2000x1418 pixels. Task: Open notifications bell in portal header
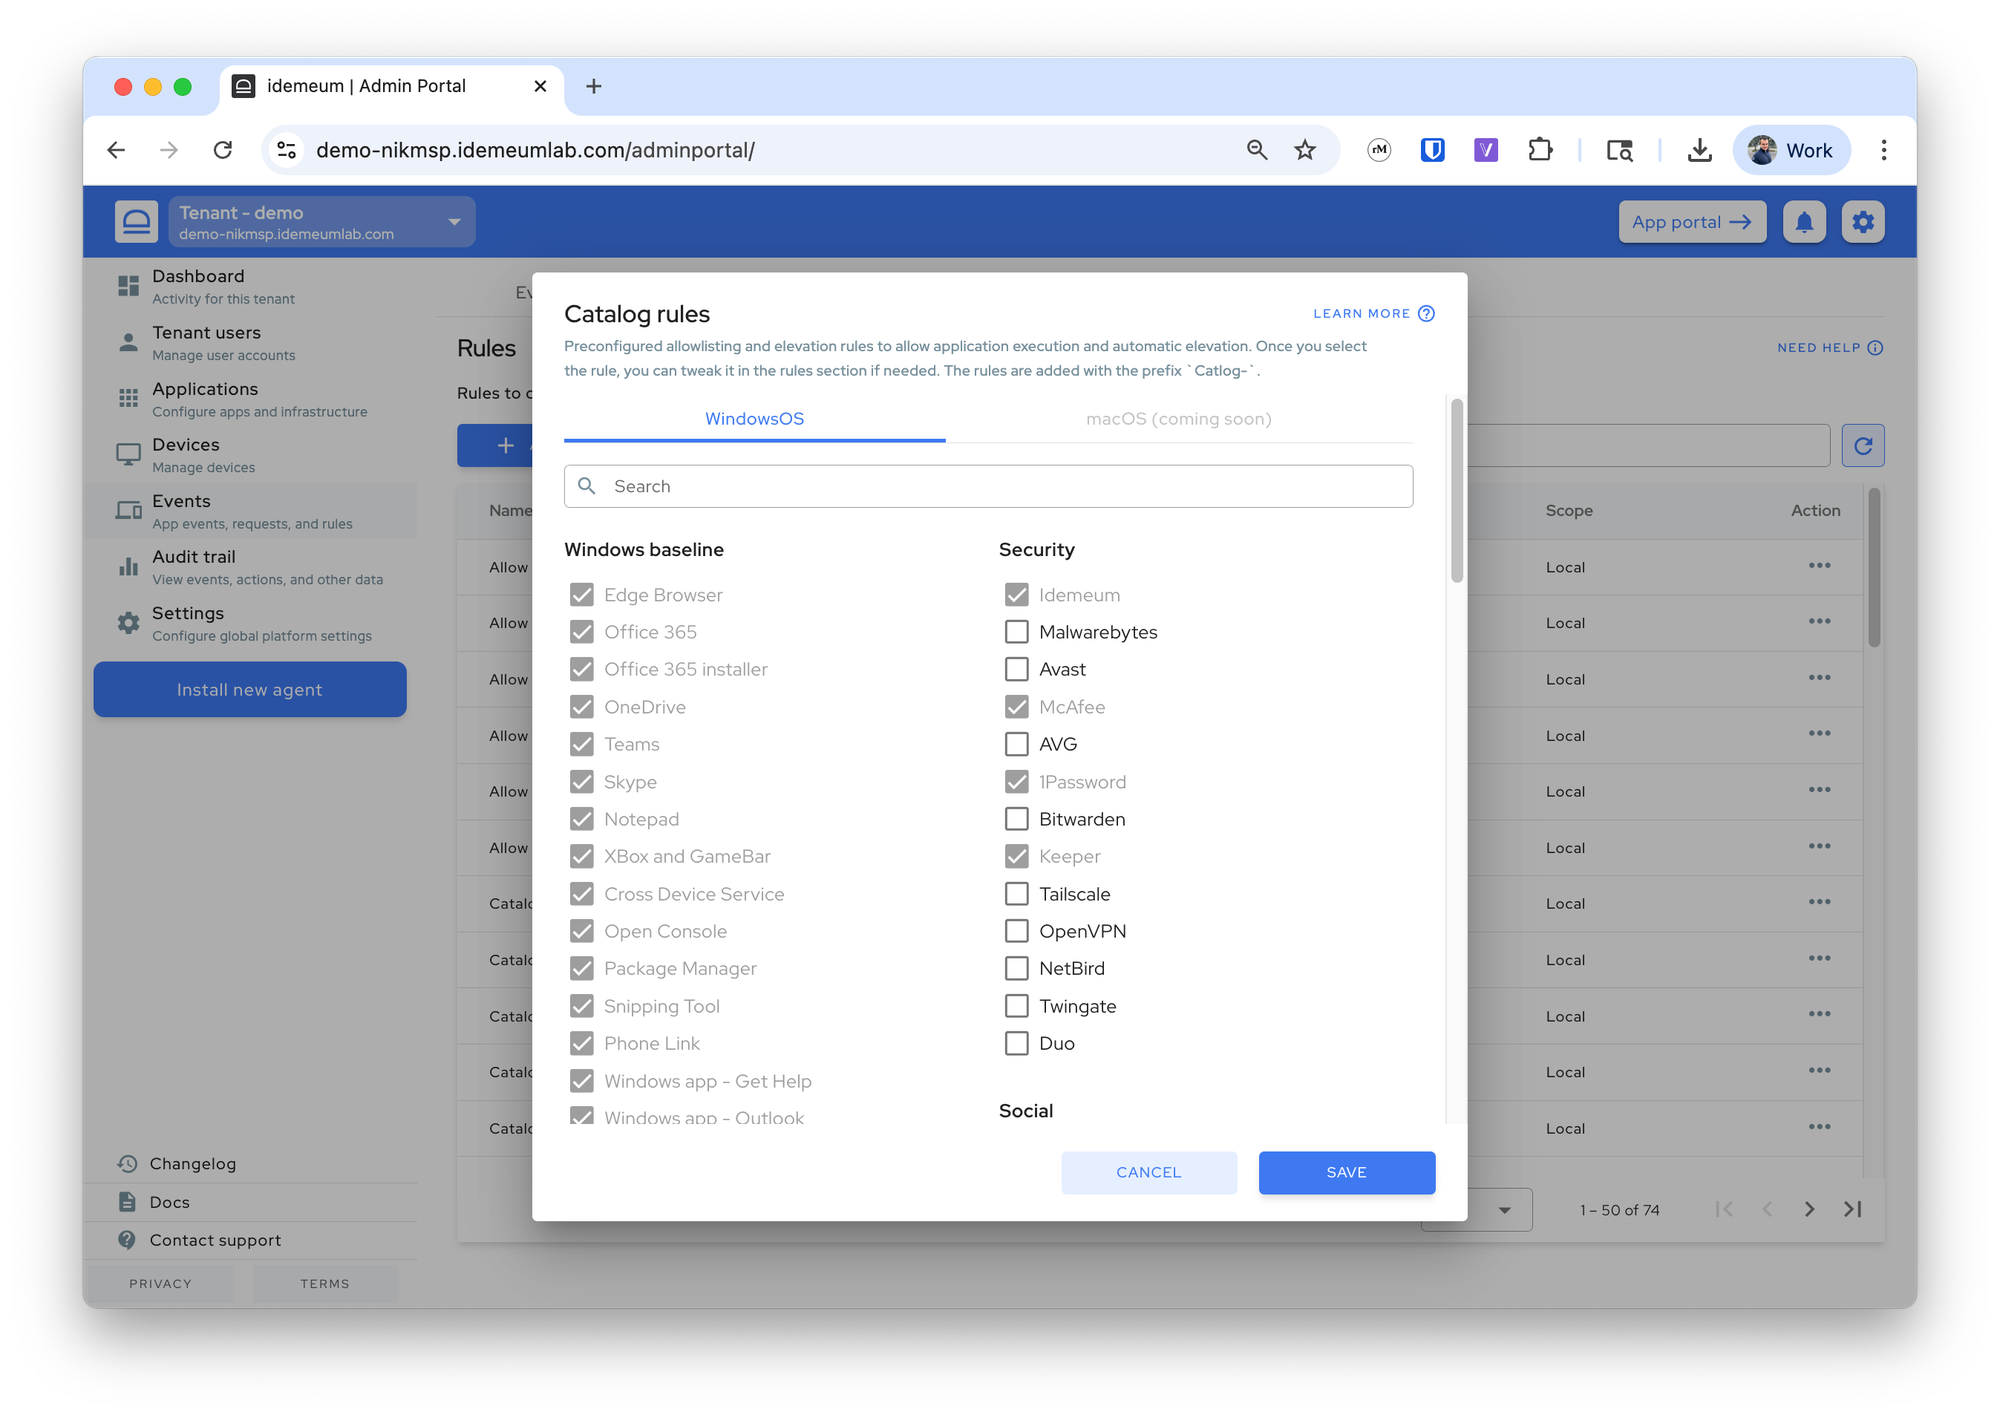[x=1804, y=222]
